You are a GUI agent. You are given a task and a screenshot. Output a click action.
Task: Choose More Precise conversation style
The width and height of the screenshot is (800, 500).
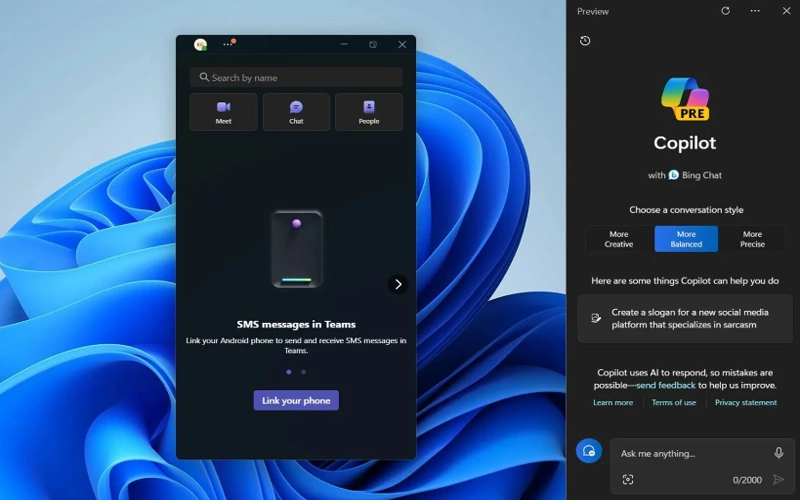pos(753,239)
